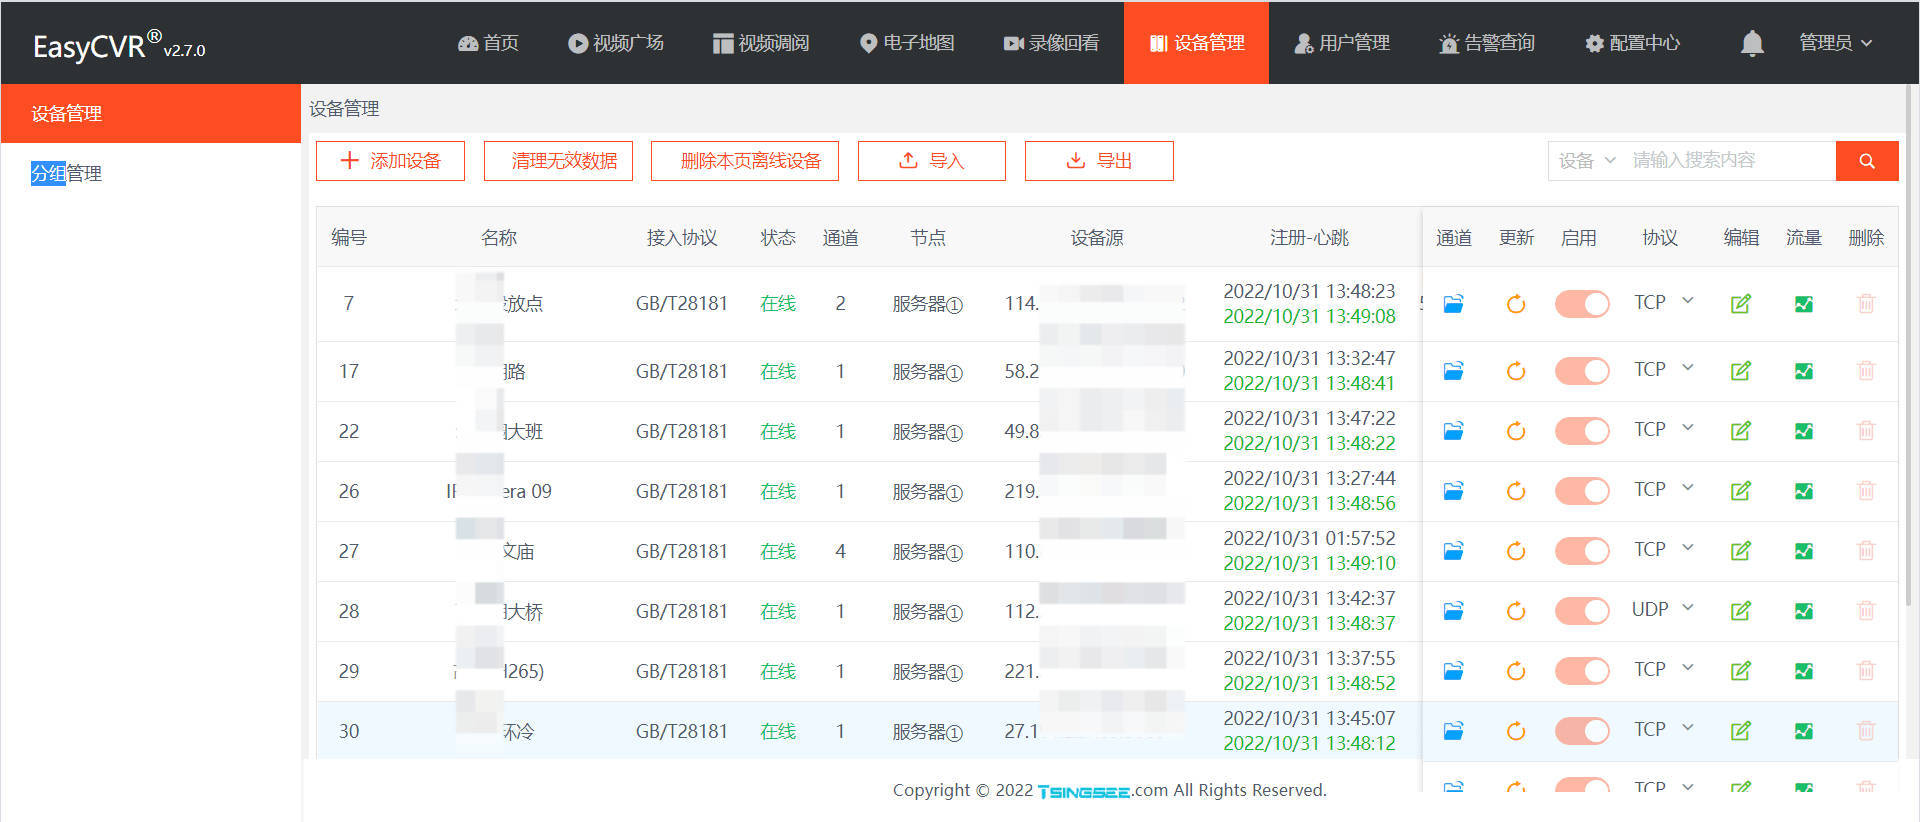
Task: Refresh device number 7
Action: tap(1516, 304)
